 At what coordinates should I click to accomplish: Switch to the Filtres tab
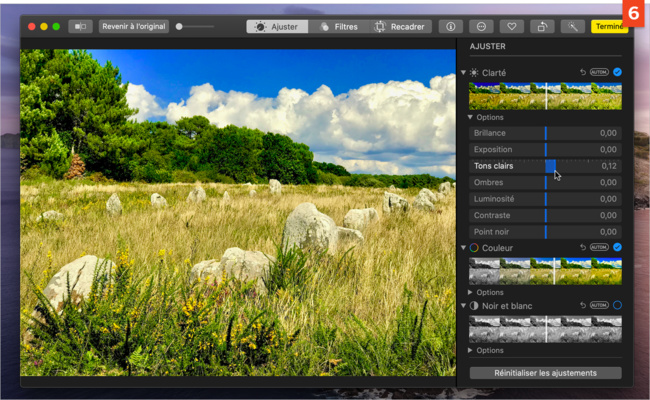[x=338, y=27]
